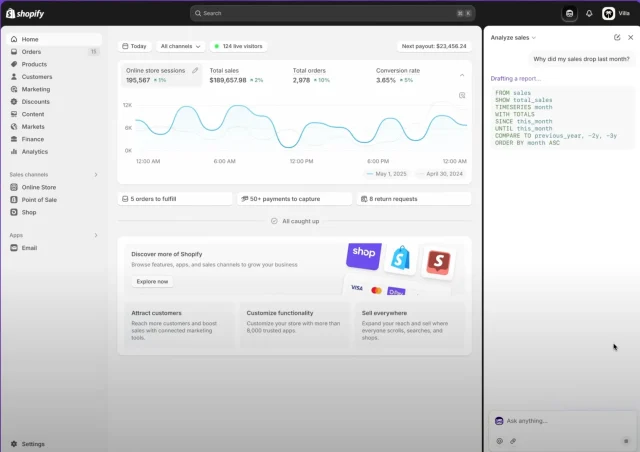
Task: Click the Analytics bar chart icon
Action: point(14,151)
